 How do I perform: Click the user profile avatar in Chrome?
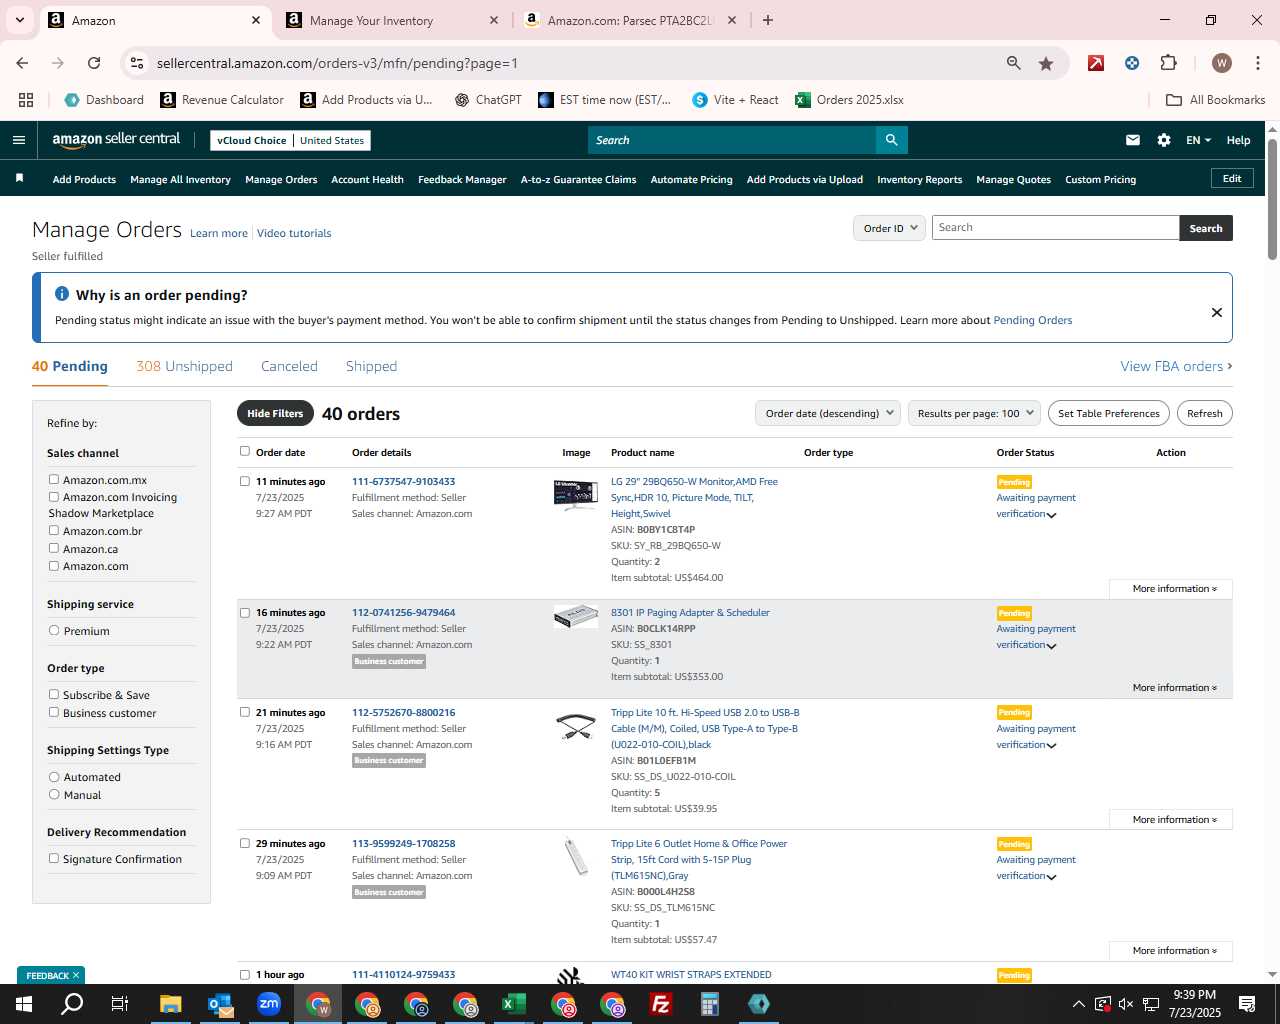click(1222, 63)
